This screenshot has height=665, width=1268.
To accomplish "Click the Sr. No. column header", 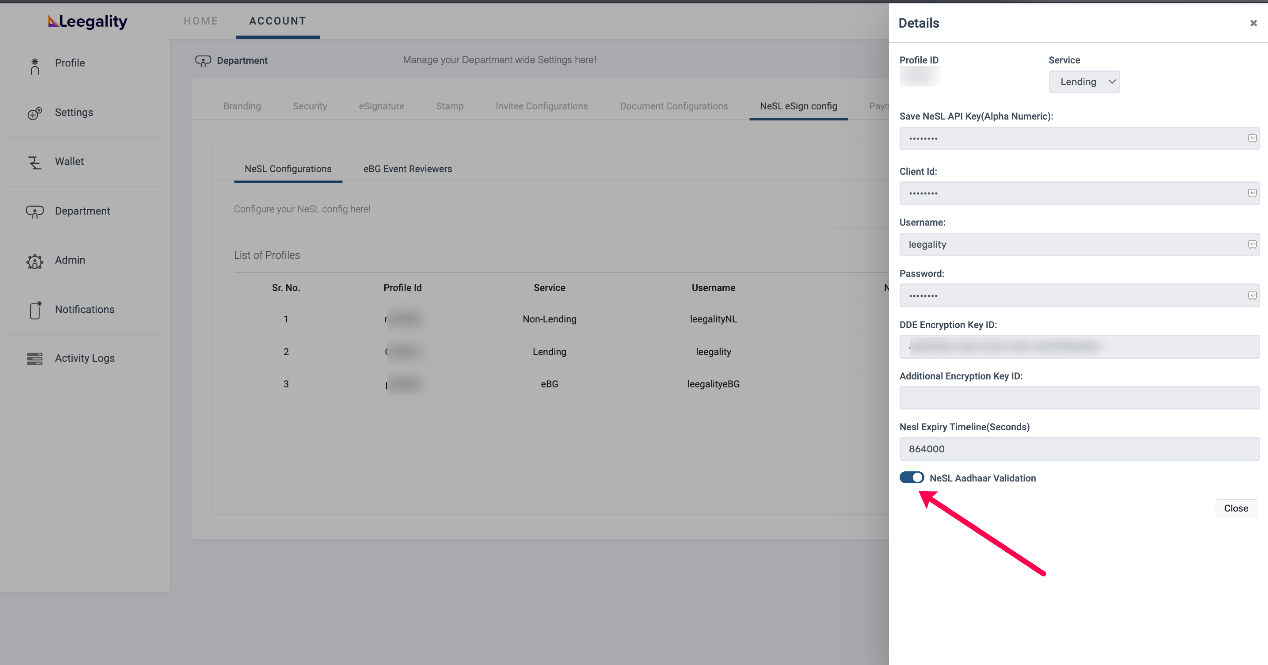I will 286,288.
